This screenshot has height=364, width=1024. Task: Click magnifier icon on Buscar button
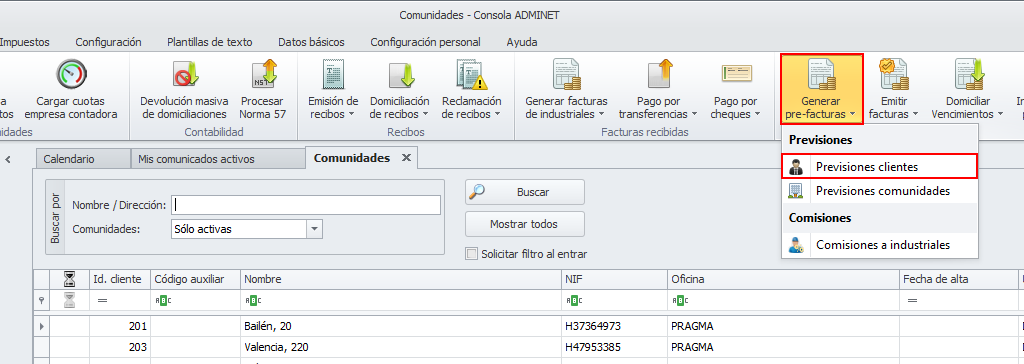coord(478,191)
